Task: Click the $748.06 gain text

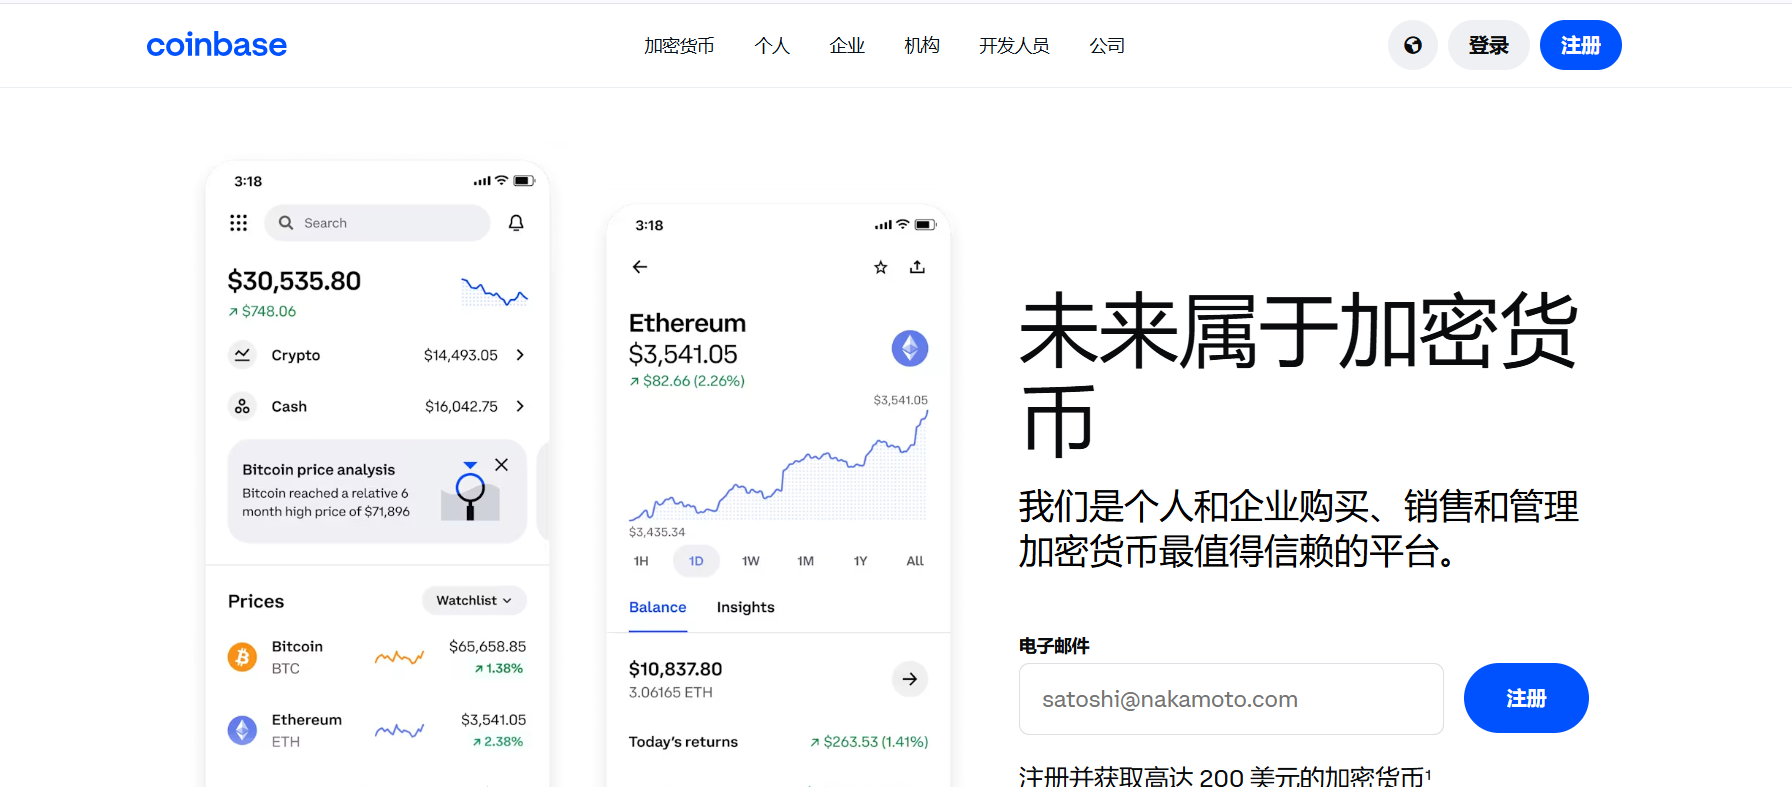Action: pos(263,312)
